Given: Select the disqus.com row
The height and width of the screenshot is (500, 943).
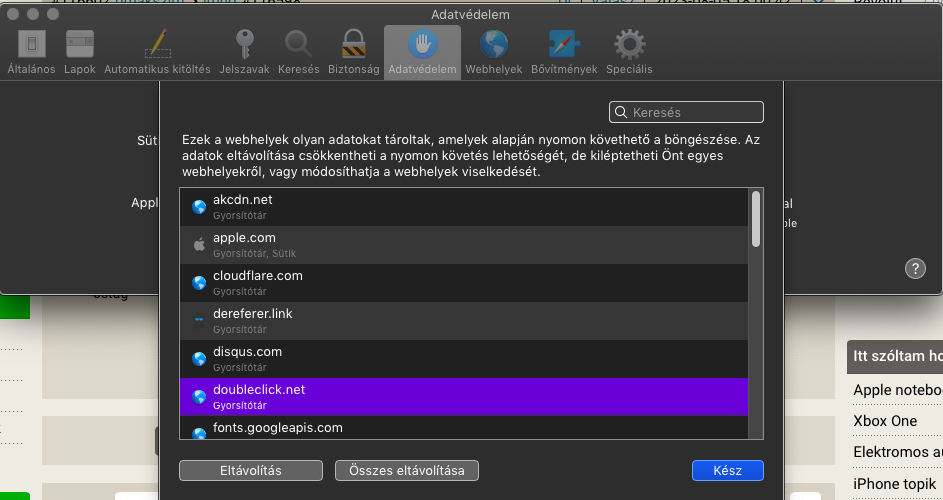Looking at the screenshot, I should coord(463,359).
